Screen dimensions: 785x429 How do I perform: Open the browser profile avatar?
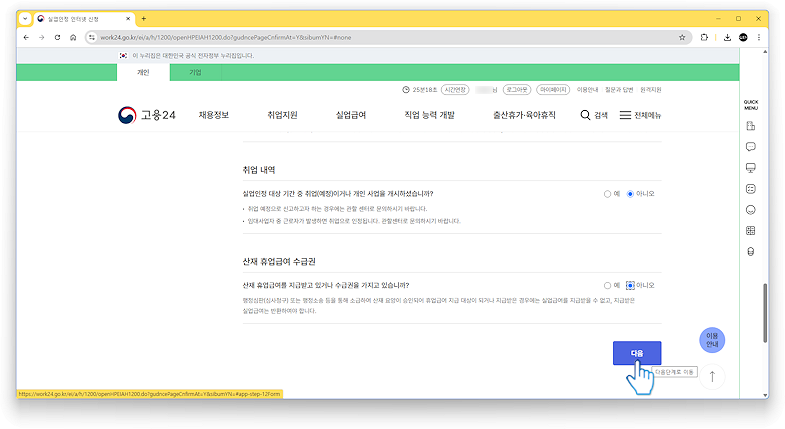[743, 38]
